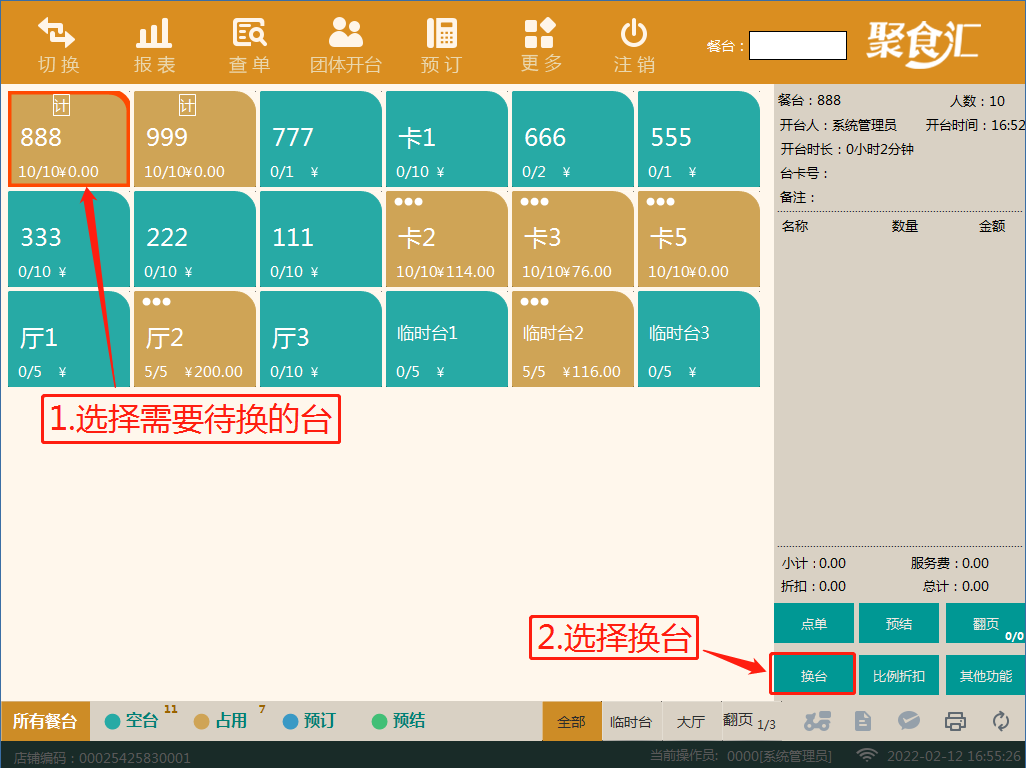Type focus in the 餐台 input field
Viewport: 1026px width, 768px height.
point(798,45)
